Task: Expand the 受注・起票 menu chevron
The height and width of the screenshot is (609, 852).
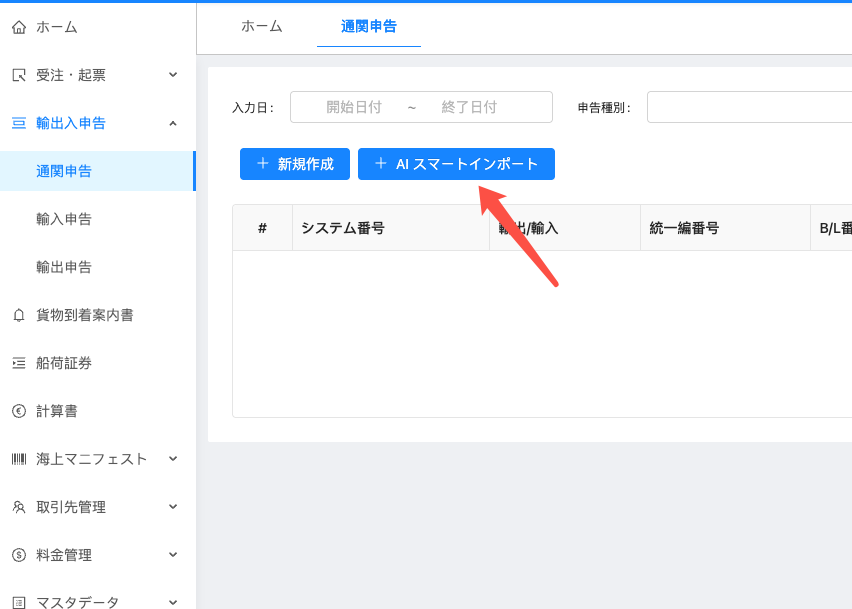Action: [x=173, y=75]
